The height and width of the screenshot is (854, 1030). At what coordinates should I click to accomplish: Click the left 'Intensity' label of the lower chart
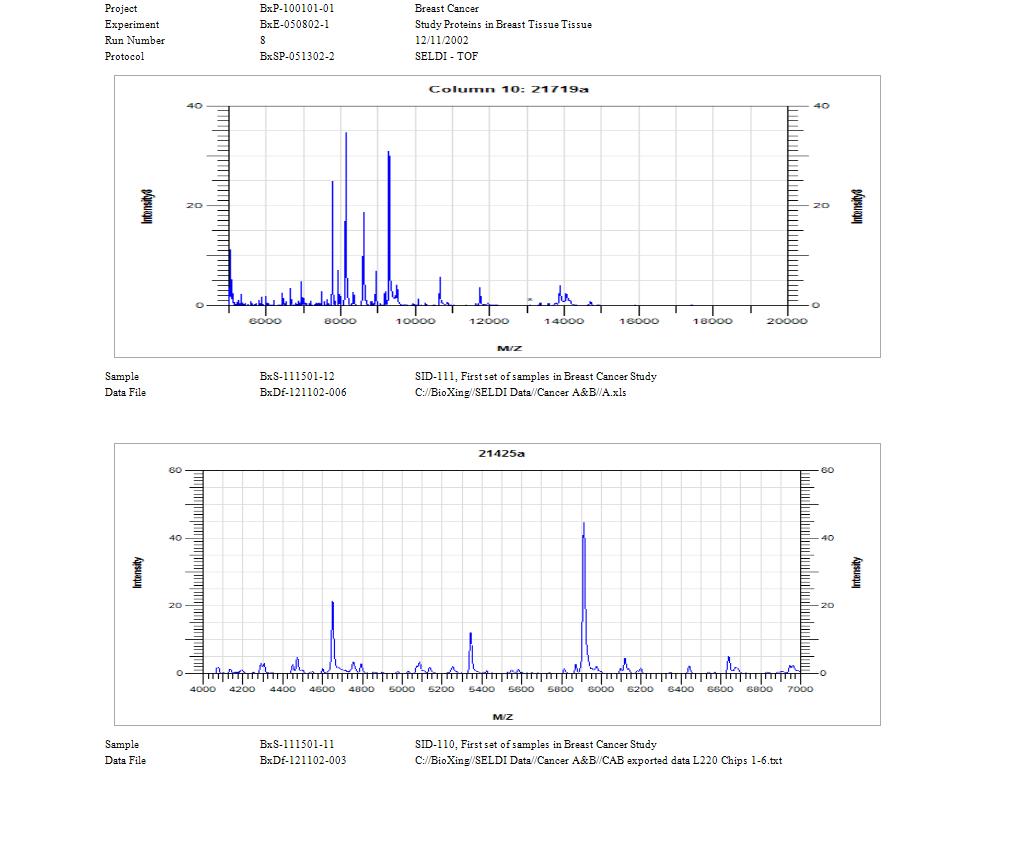click(x=138, y=572)
